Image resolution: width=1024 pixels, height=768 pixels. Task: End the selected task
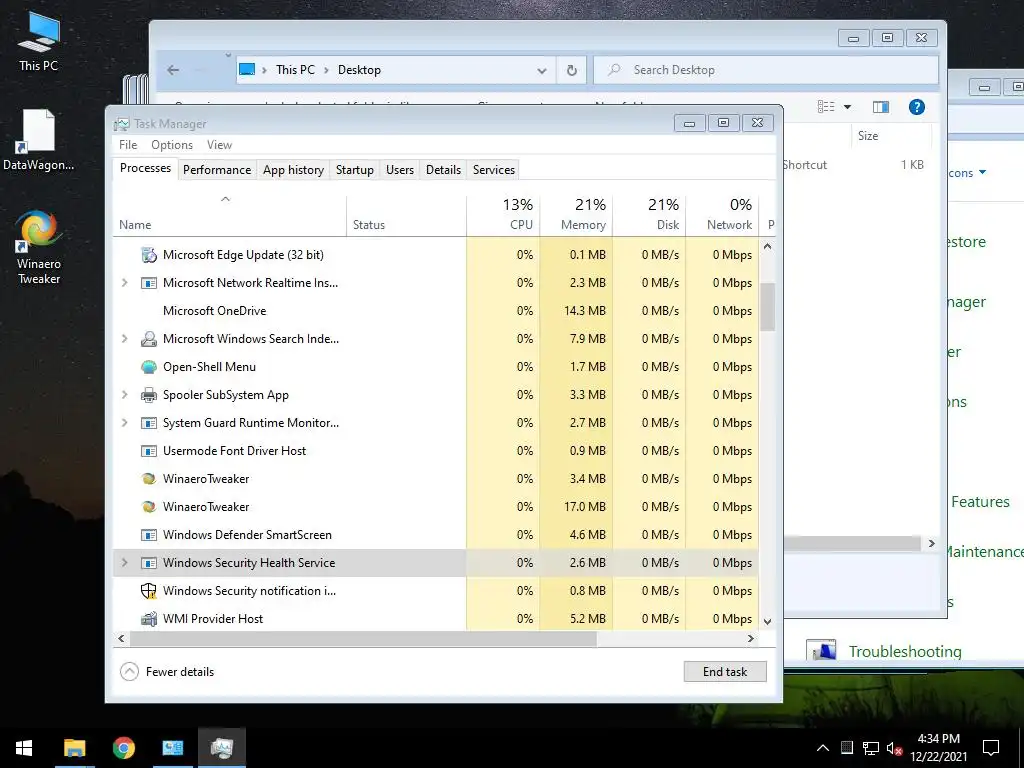725,672
